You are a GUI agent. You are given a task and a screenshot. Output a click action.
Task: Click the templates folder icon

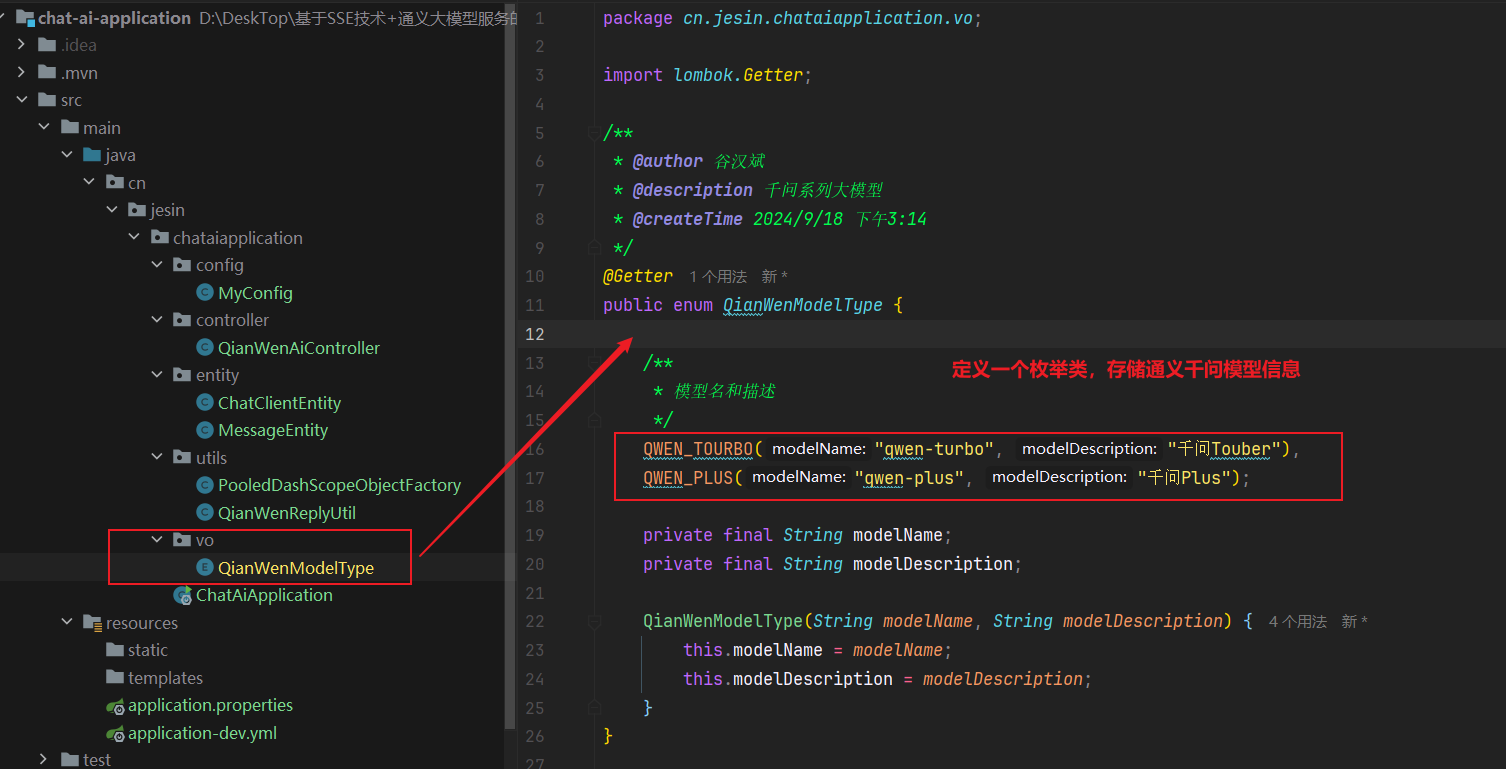tap(115, 678)
